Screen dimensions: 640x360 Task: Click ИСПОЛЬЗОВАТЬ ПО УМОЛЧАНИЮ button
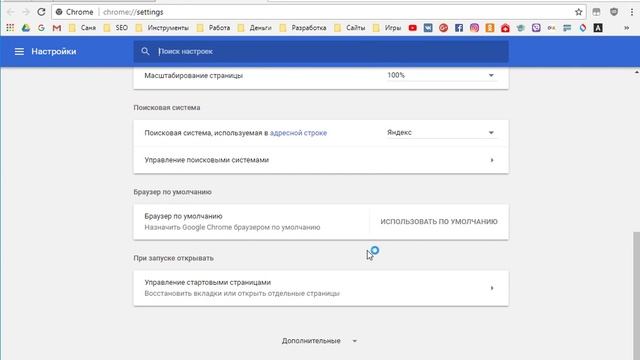(439, 221)
